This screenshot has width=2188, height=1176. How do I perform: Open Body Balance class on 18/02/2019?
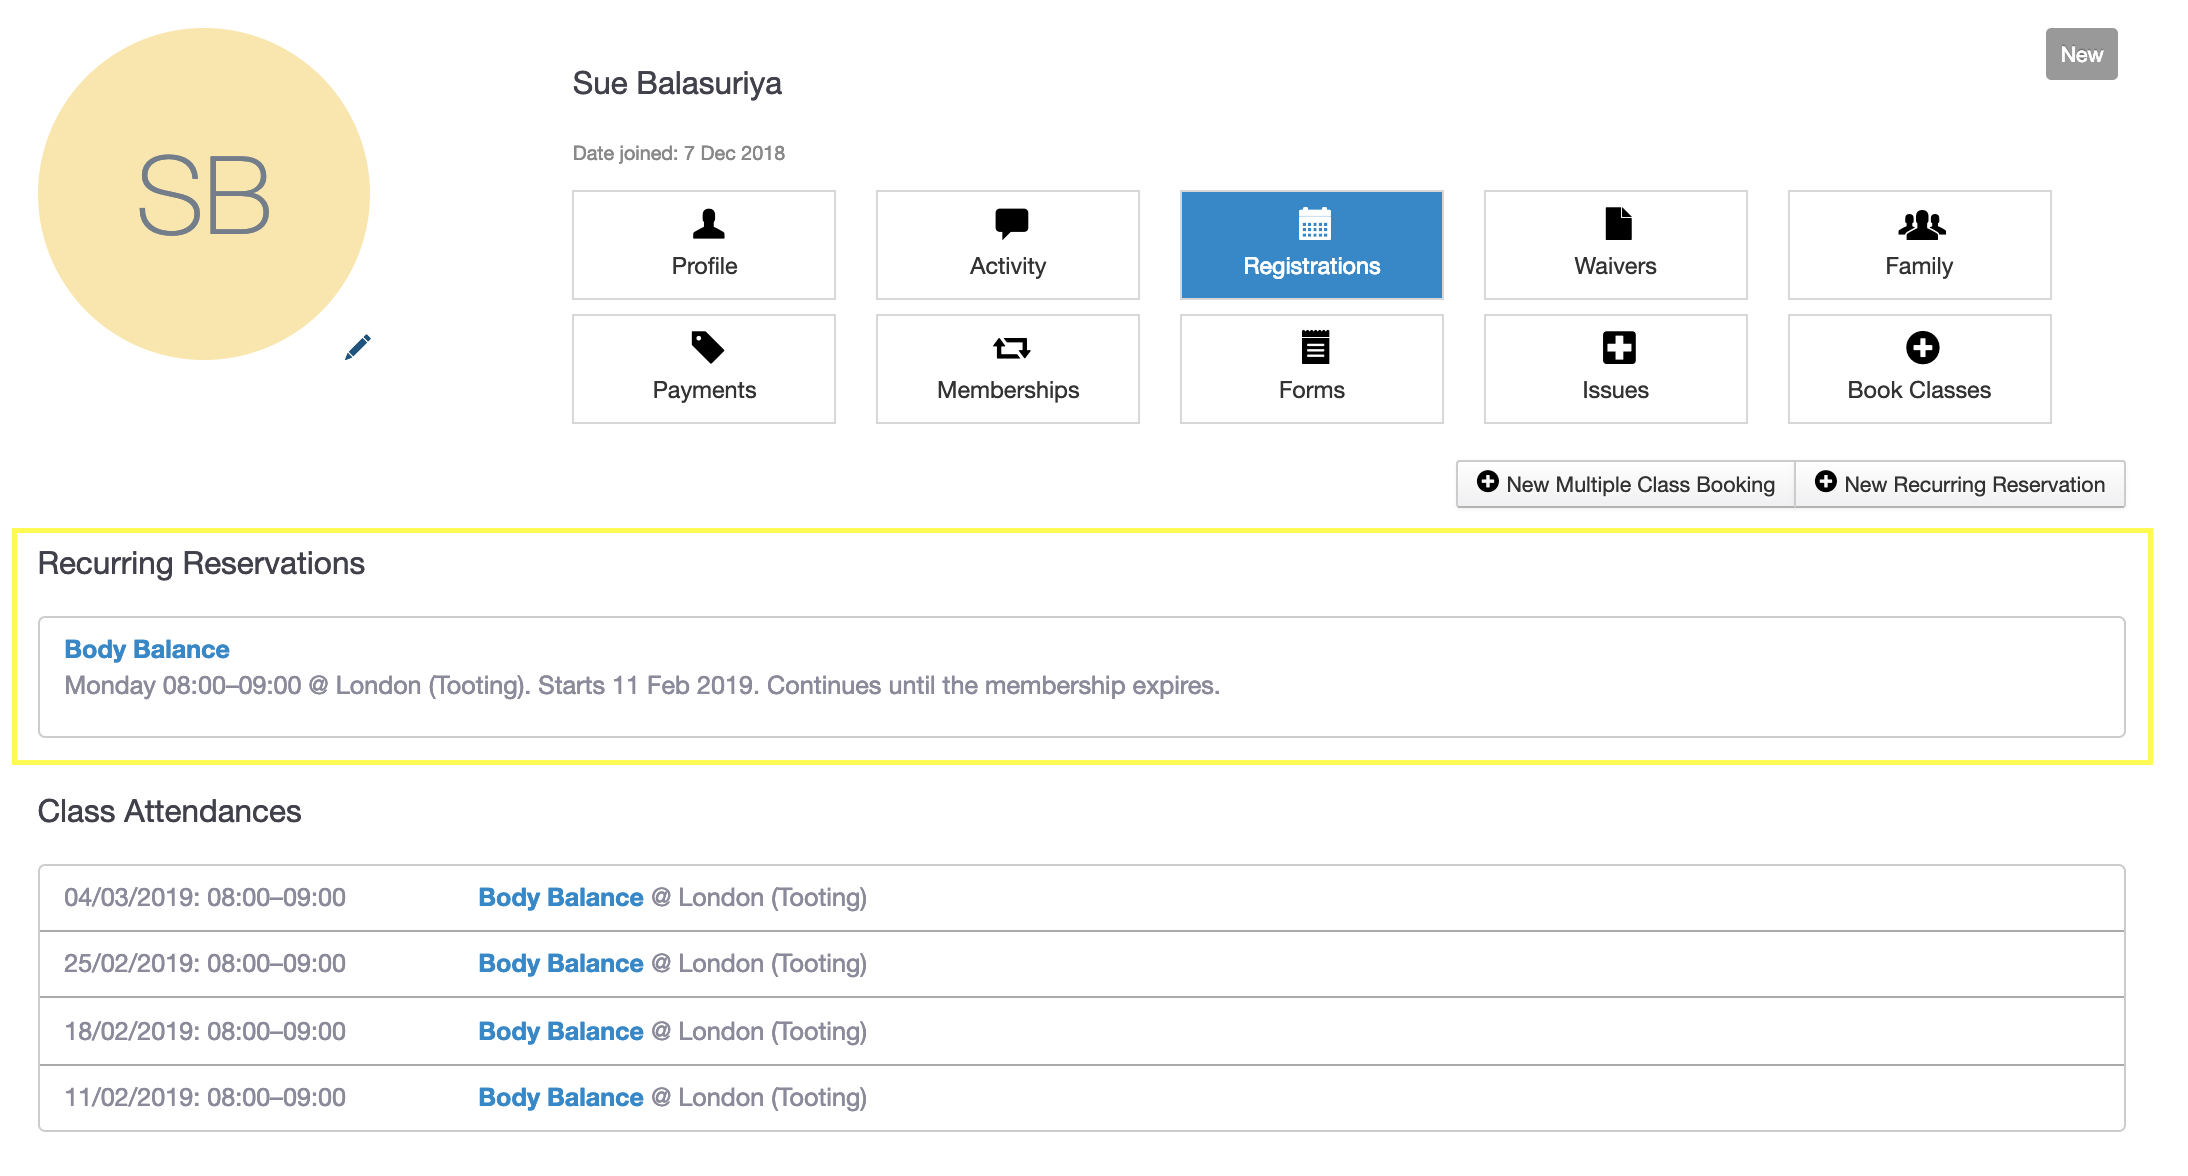point(560,1031)
